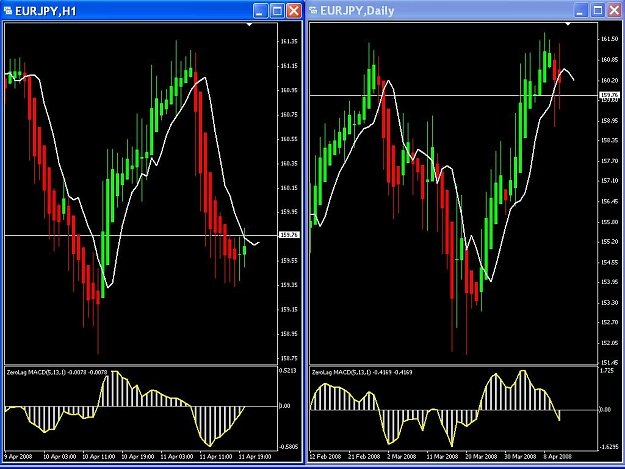Click the 2 Mar 2008 date label
Screen dimensions: 625x469
click(x=402, y=457)
